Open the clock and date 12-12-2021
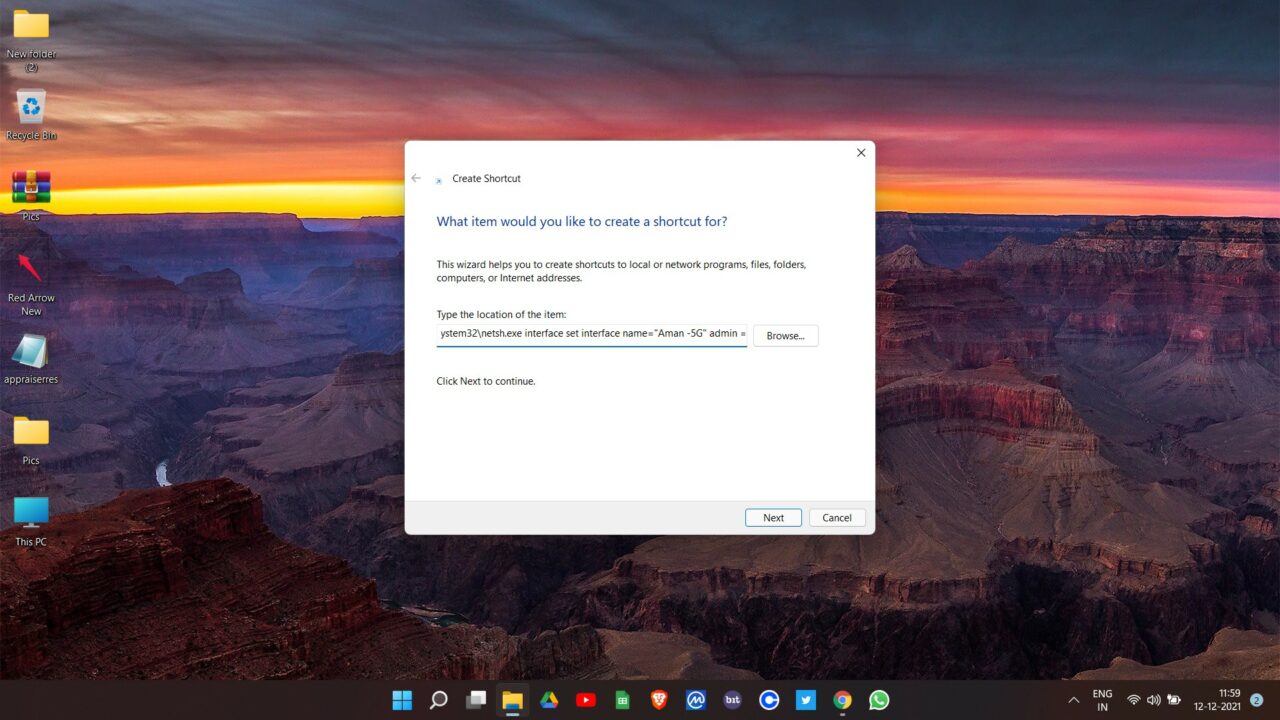Screen dimensions: 1280x720 coord(1217,700)
